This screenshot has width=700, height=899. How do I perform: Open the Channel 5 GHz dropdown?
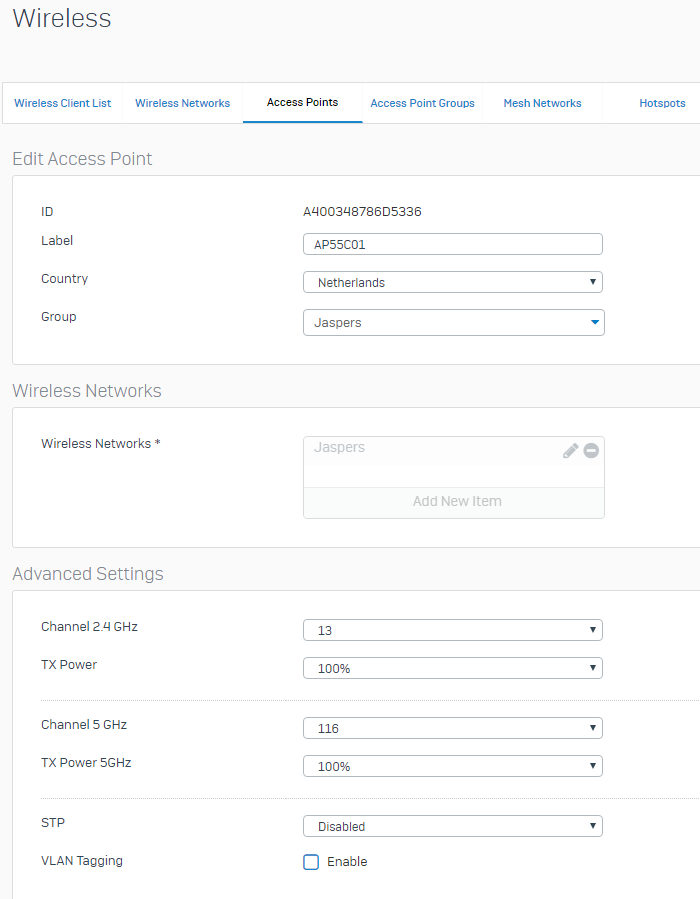click(x=452, y=729)
